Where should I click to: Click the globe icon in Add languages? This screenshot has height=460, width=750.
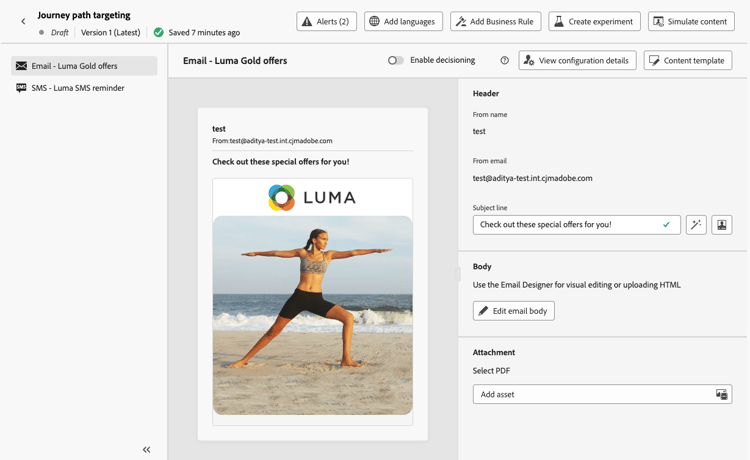coord(375,21)
